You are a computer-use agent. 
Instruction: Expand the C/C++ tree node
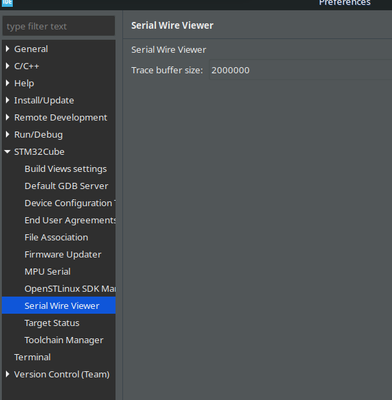7,66
